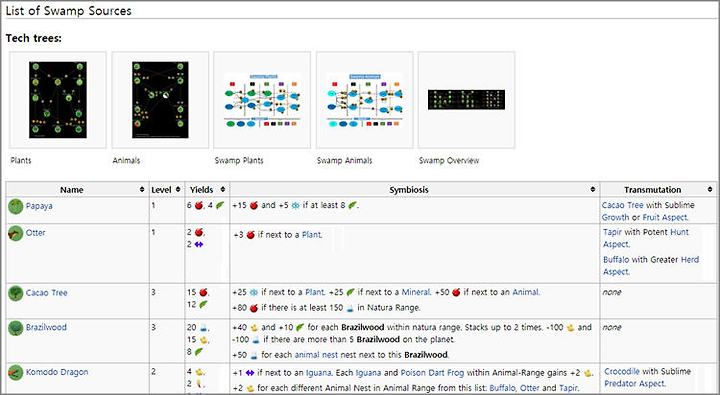Screen dimensions: 720x395
Task: Open the Komodo Dragon link
Action: pos(57,372)
